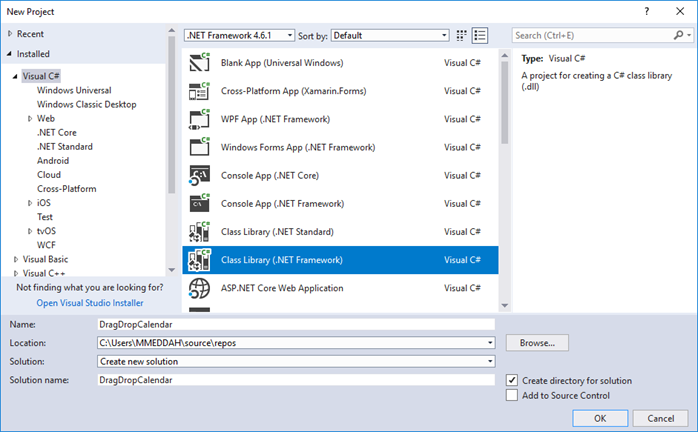The image size is (698, 432).
Task: Expand the tvOS node arrow
Action: 30,231
